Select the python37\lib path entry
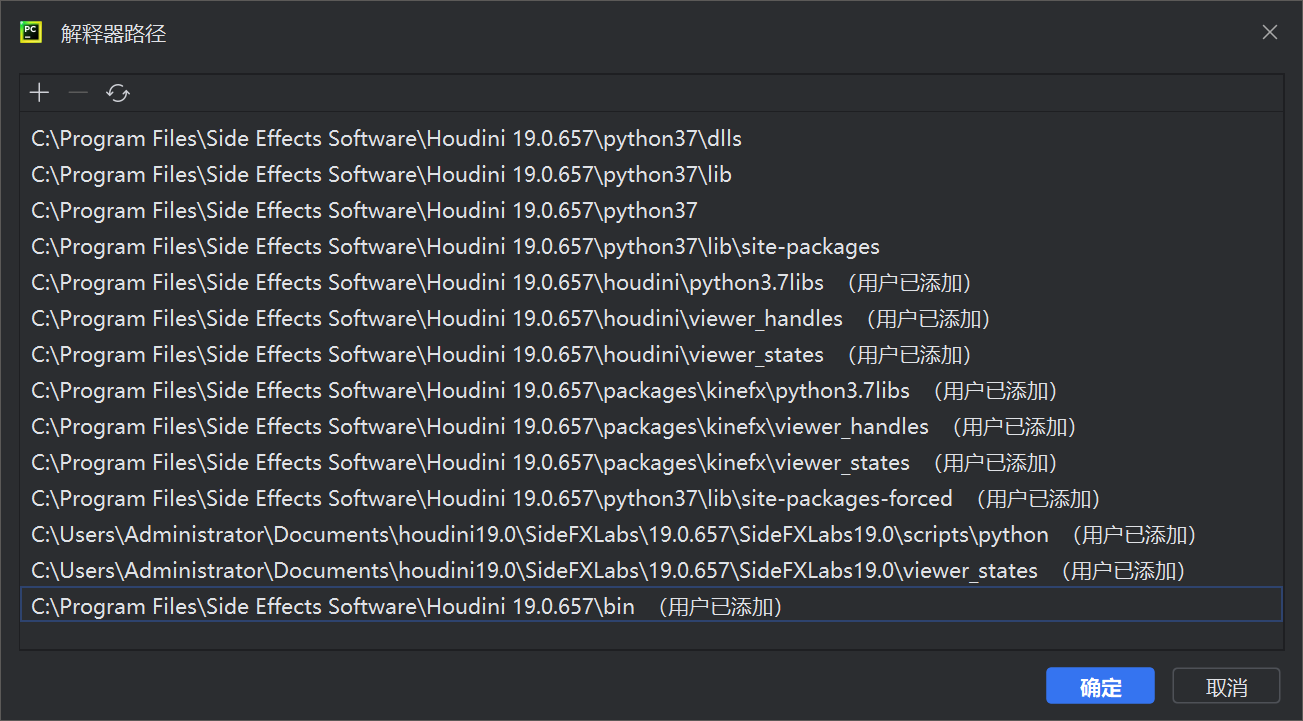1303x721 pixels. coord(381,175)
